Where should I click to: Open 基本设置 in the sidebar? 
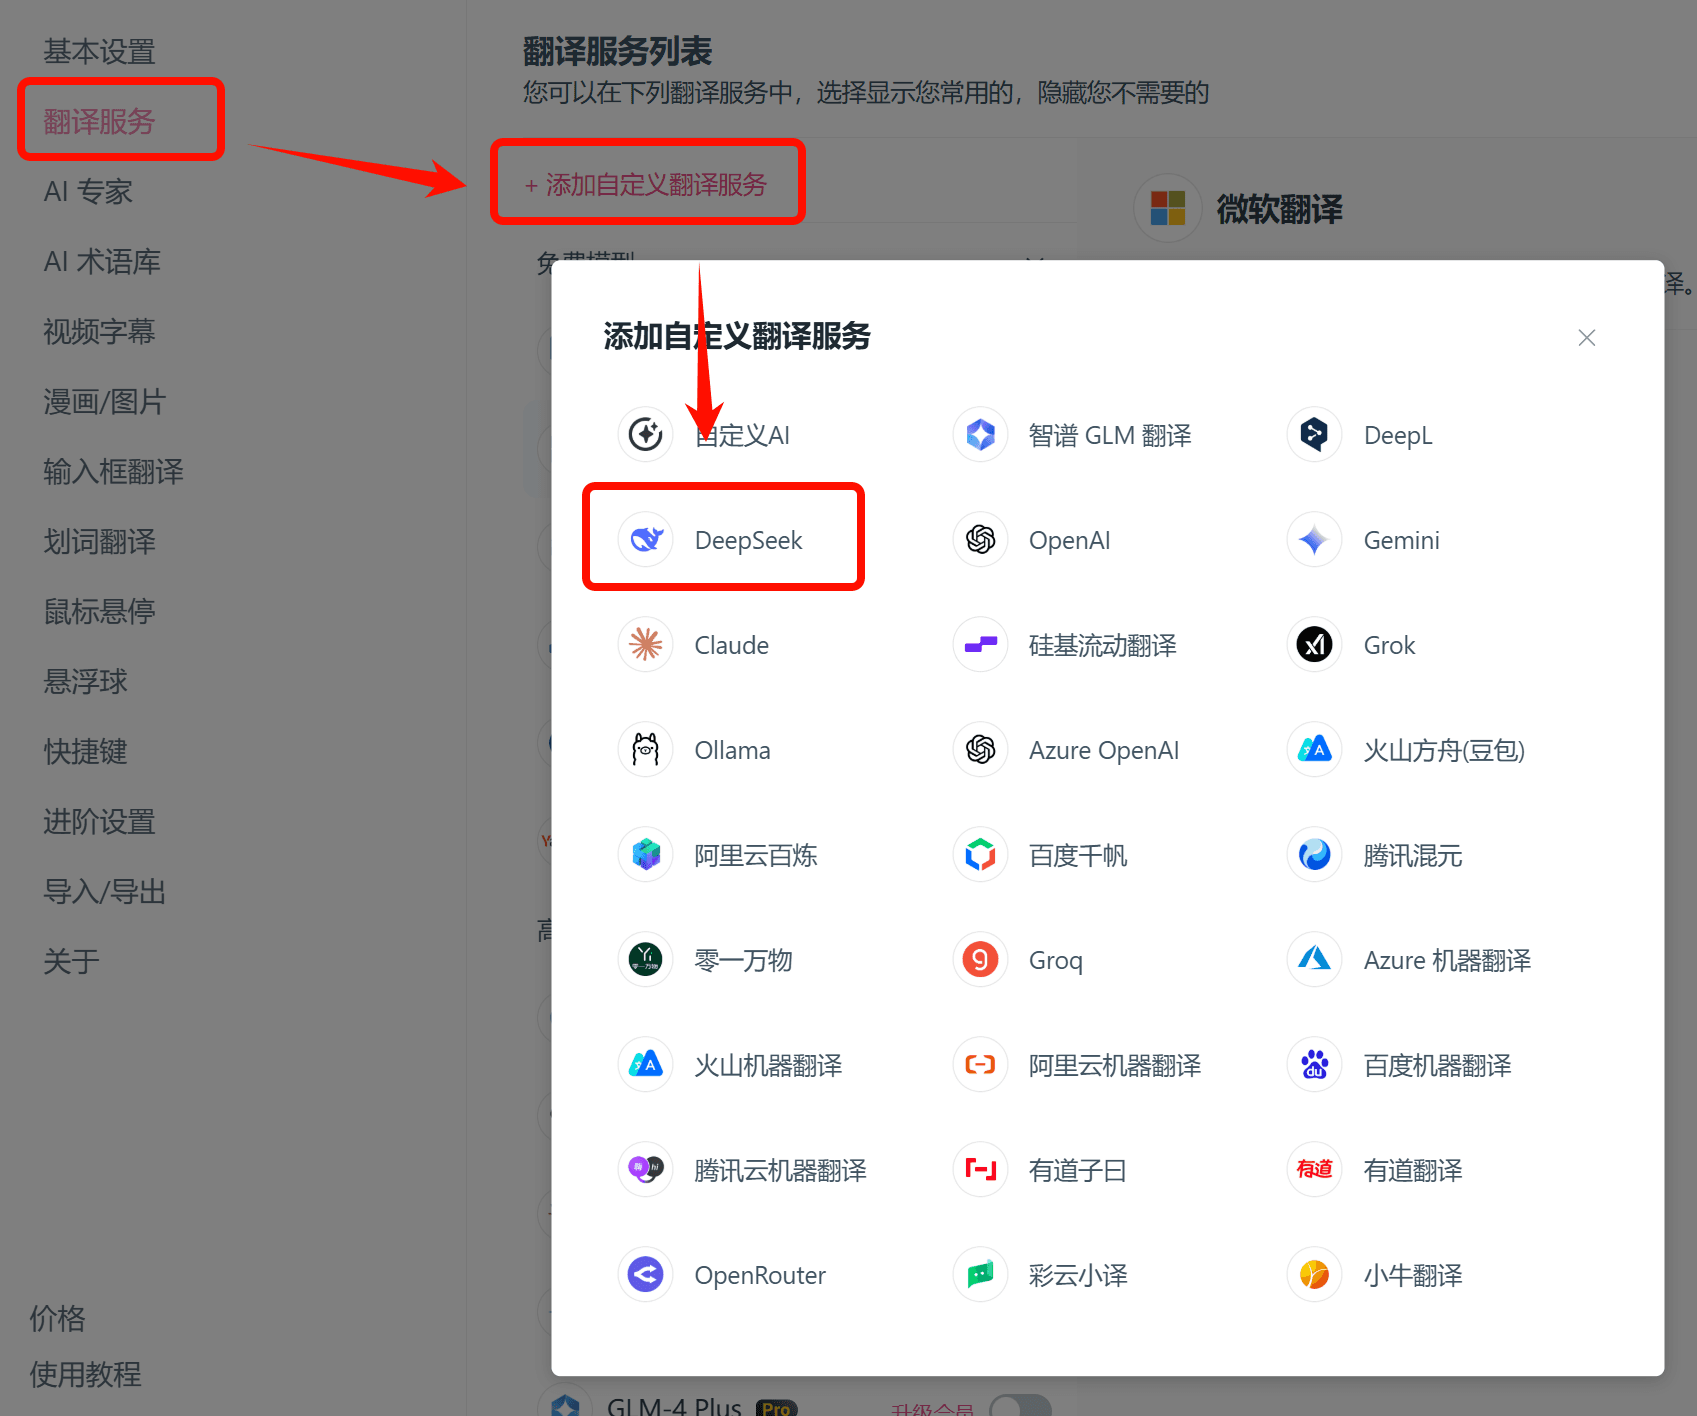99,52
